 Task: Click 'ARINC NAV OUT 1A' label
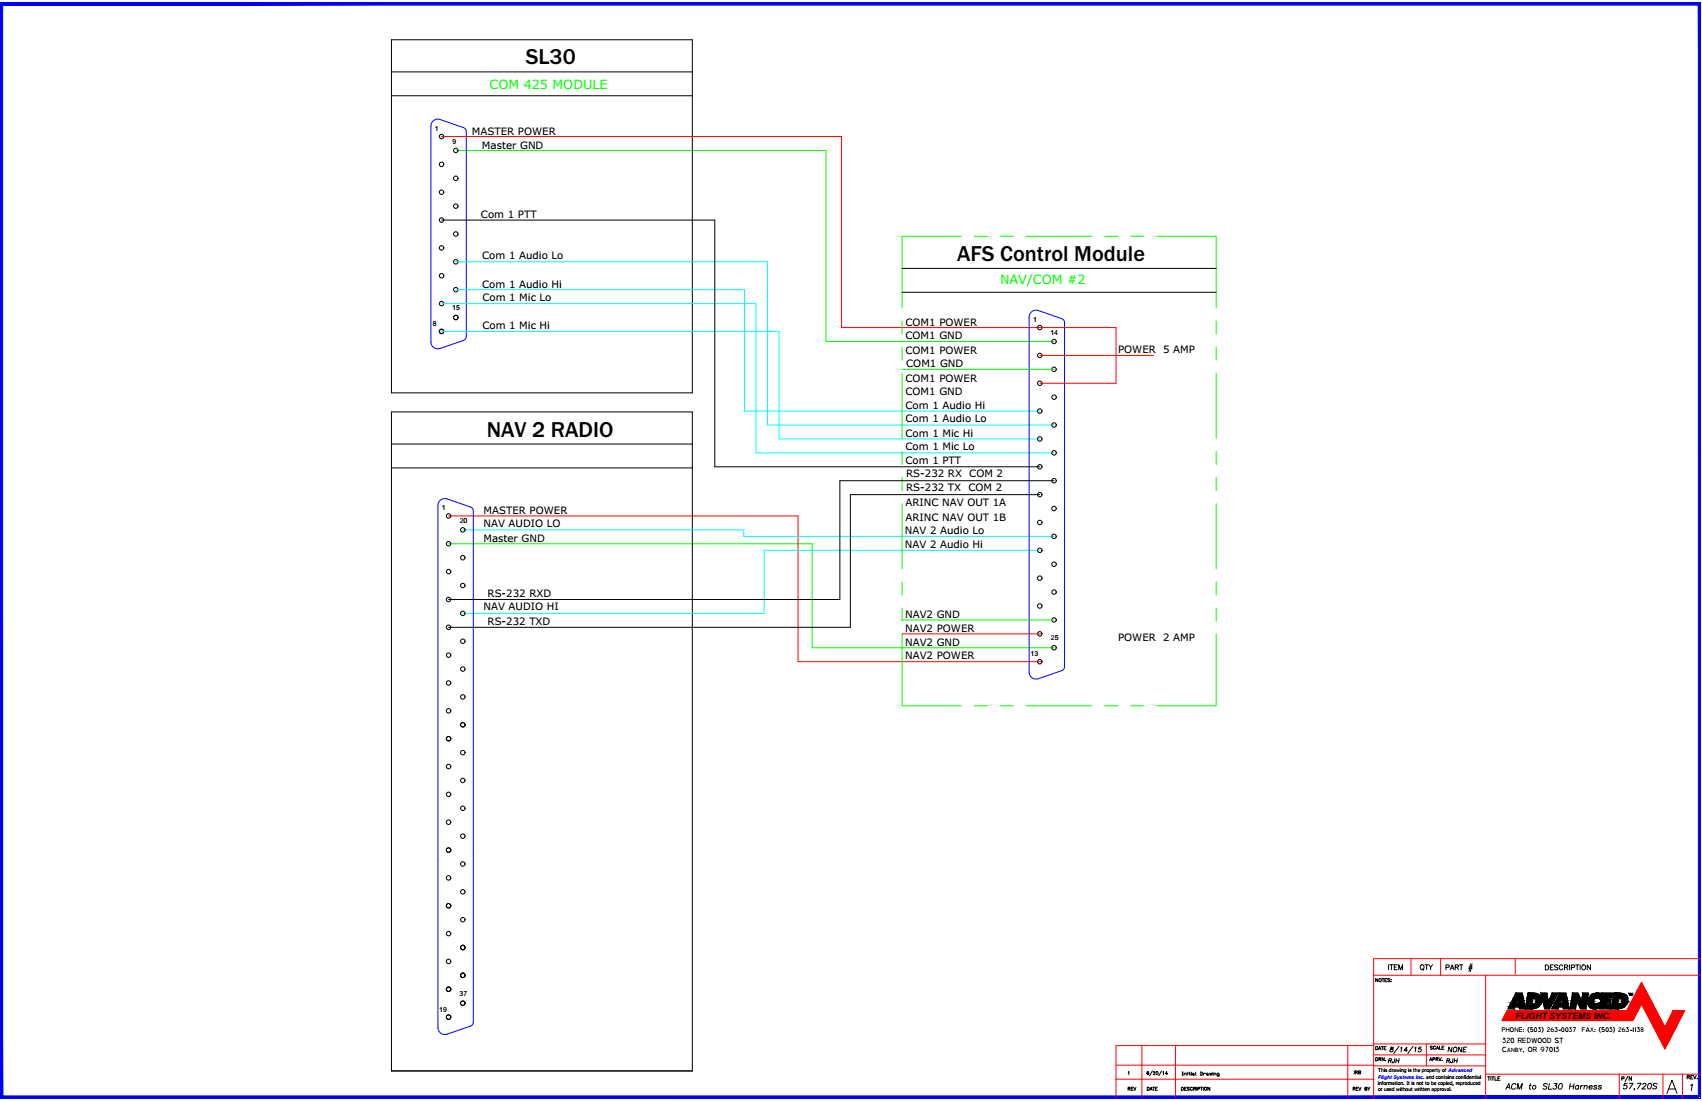click(x=955, y=502)
